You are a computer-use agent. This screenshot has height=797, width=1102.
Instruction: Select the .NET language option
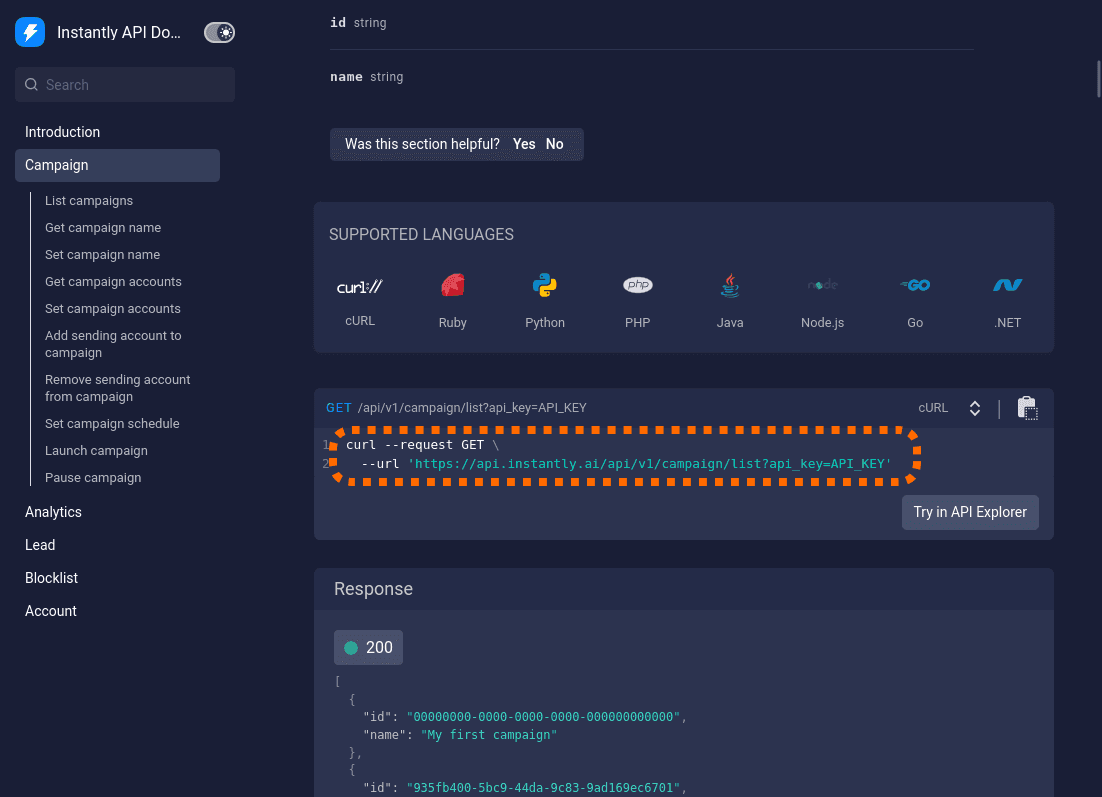point(1007,297)
